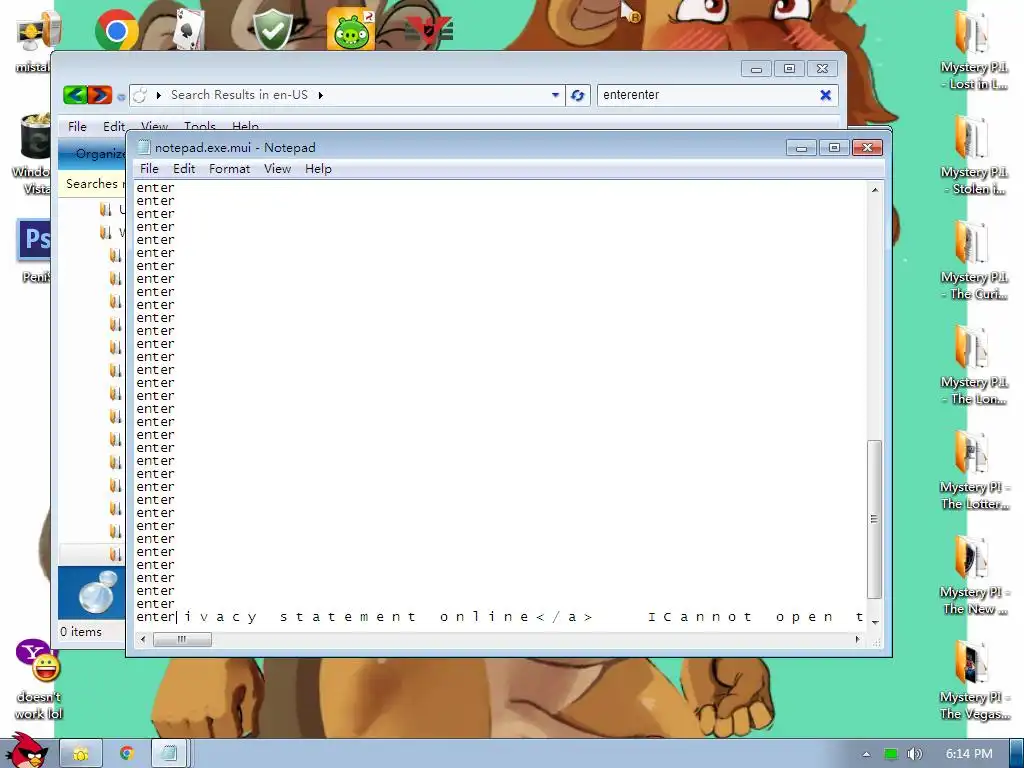Click Searches label in Explorer pane
Screen dimensions: 1024x768
click(x=91, y=184)
